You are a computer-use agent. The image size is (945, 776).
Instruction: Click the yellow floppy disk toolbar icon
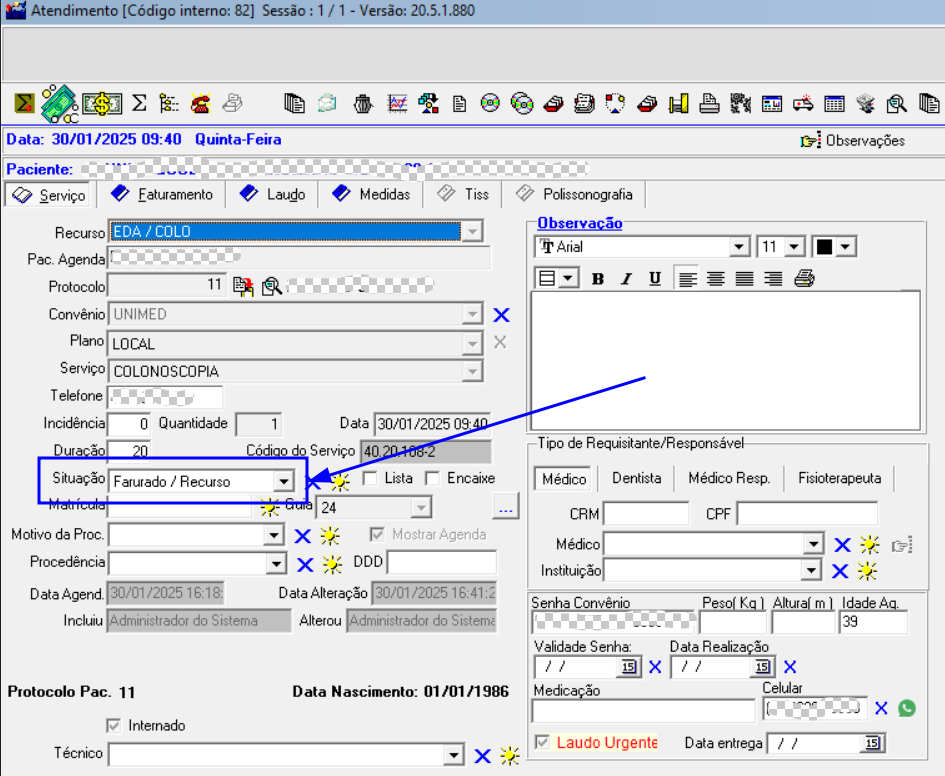[x=678, y=104]
